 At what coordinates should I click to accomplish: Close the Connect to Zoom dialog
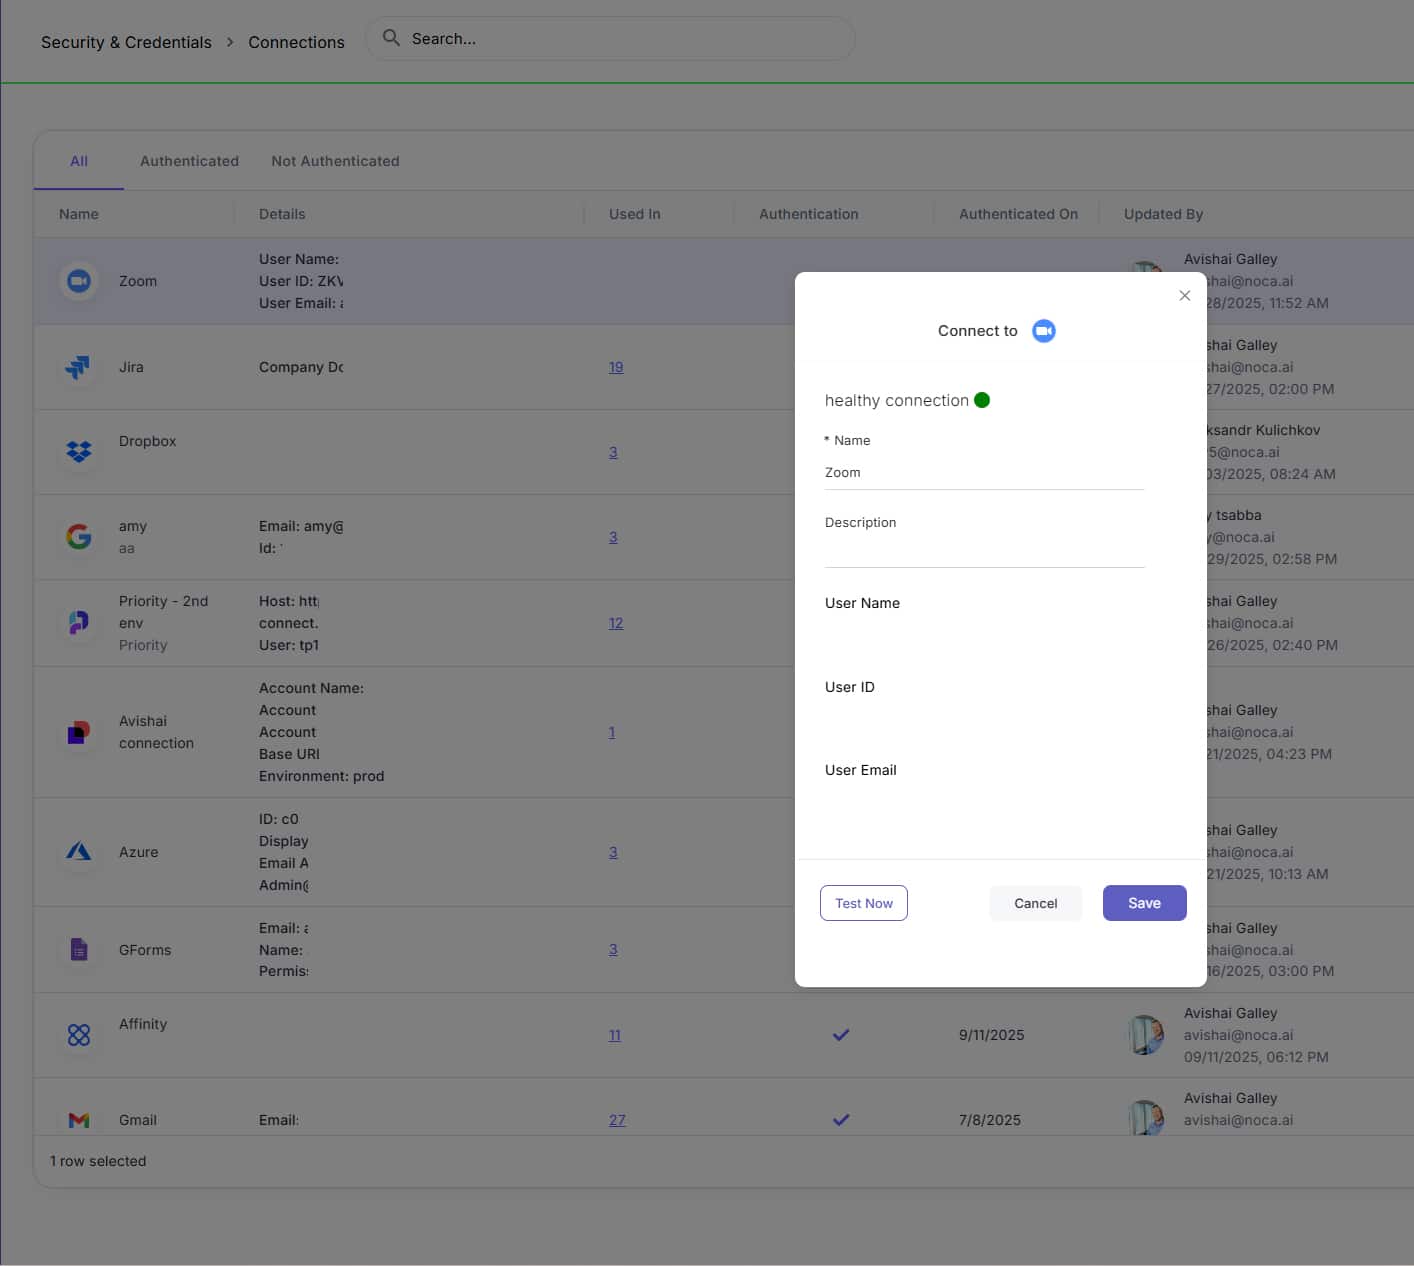point(1184,295)
